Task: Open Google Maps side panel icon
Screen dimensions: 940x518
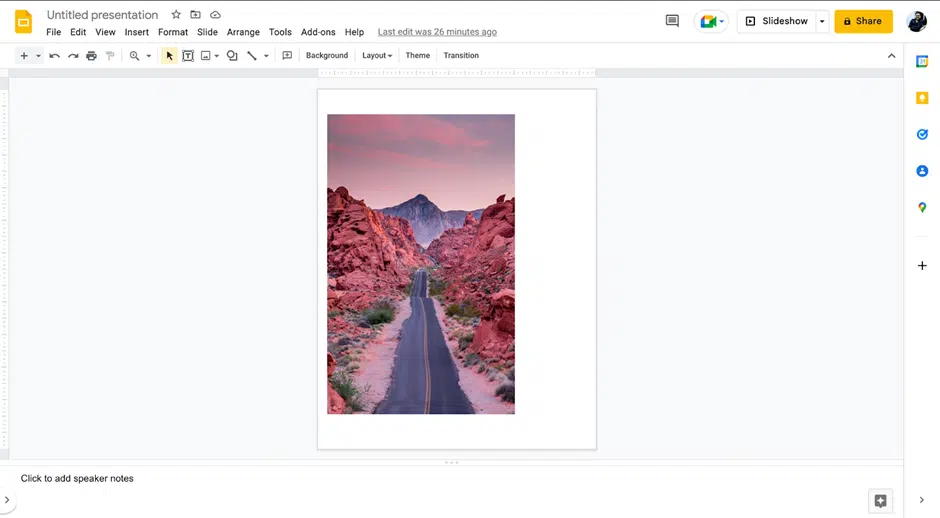Action: [x=922, y=208]
